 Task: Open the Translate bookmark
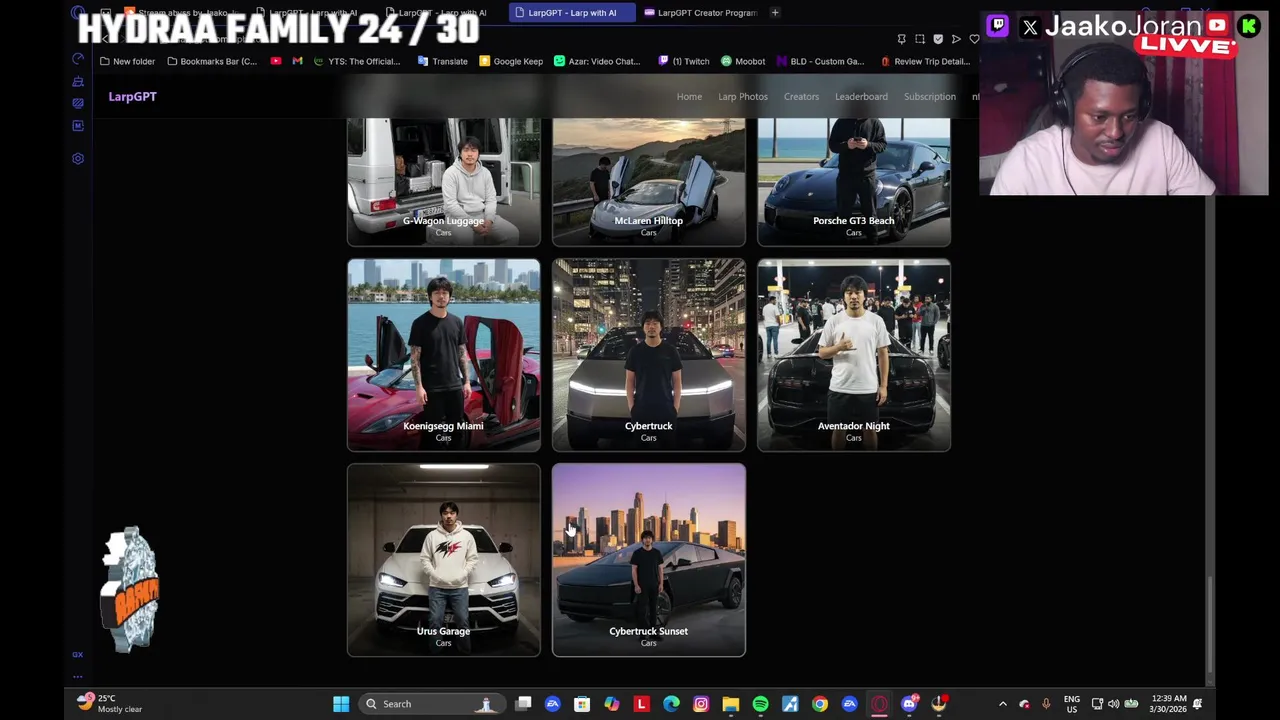tap(443, 61)
